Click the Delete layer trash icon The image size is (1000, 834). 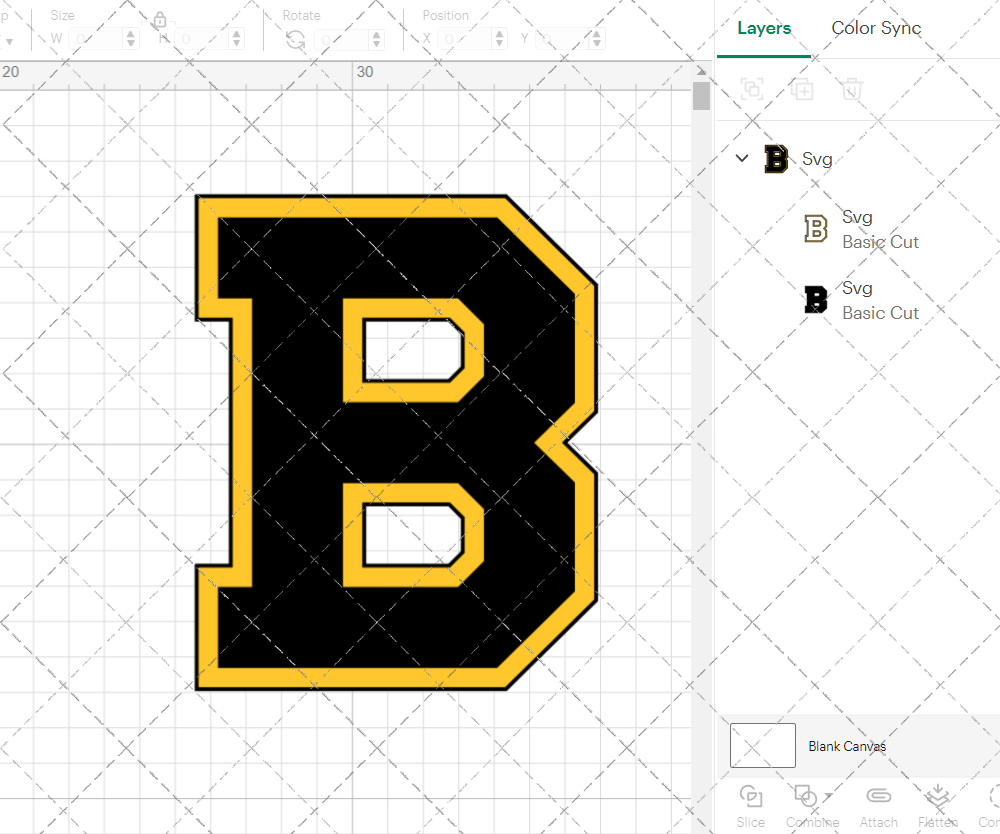pyautogui.click(x=851, y=89)
